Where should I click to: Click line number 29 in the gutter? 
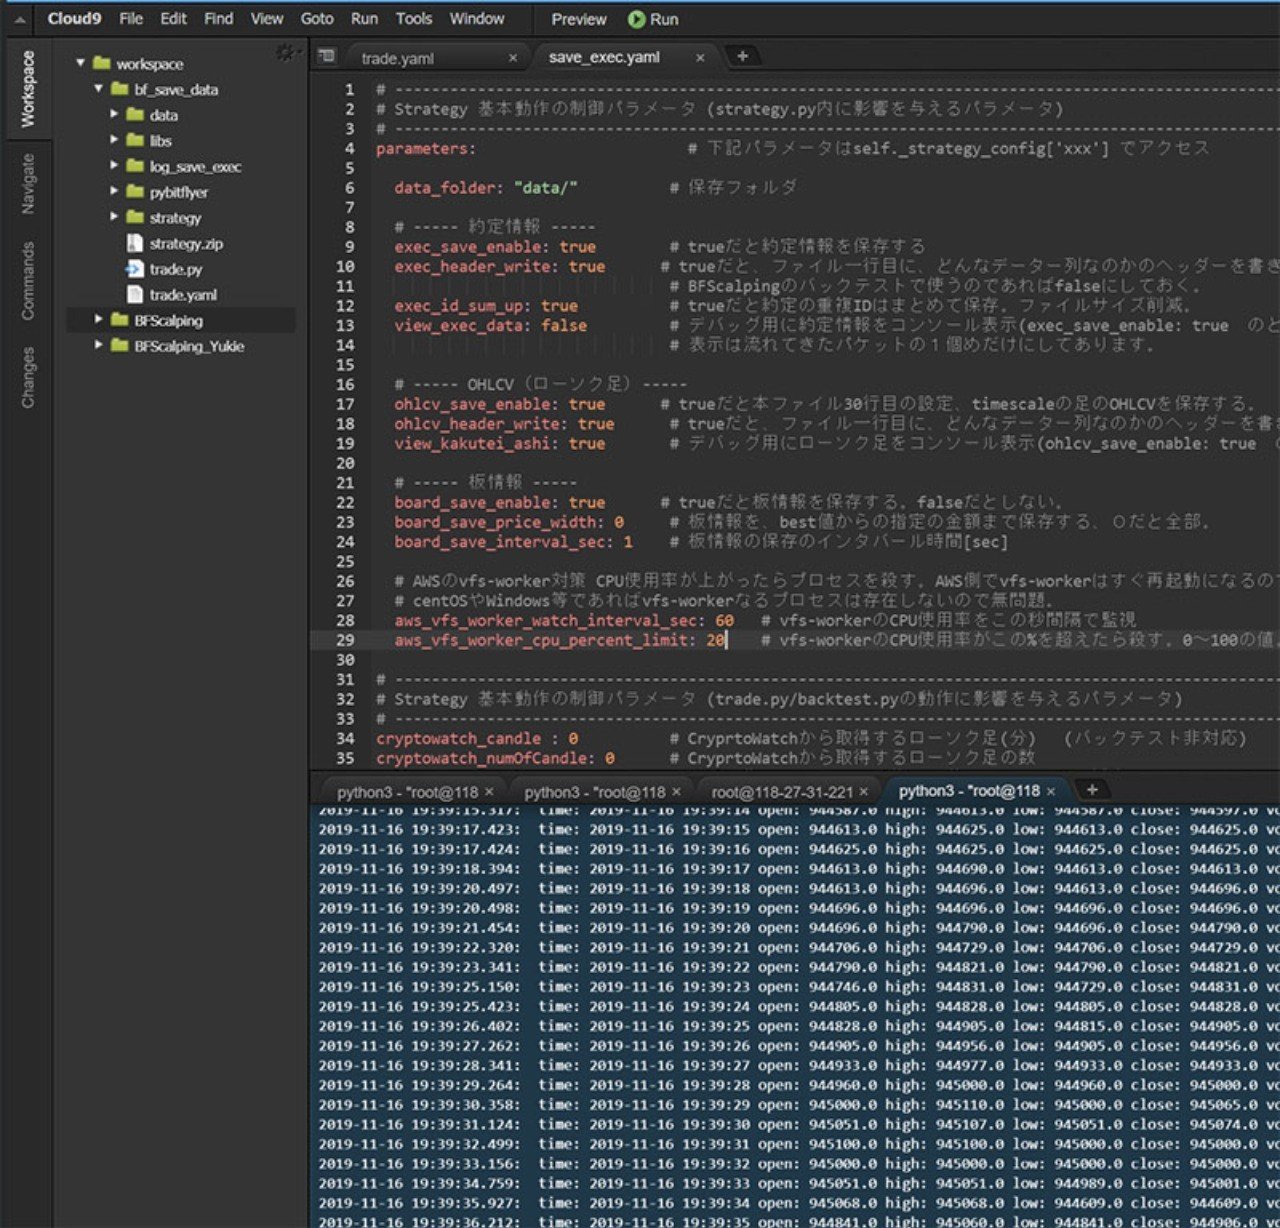[345, 640]
